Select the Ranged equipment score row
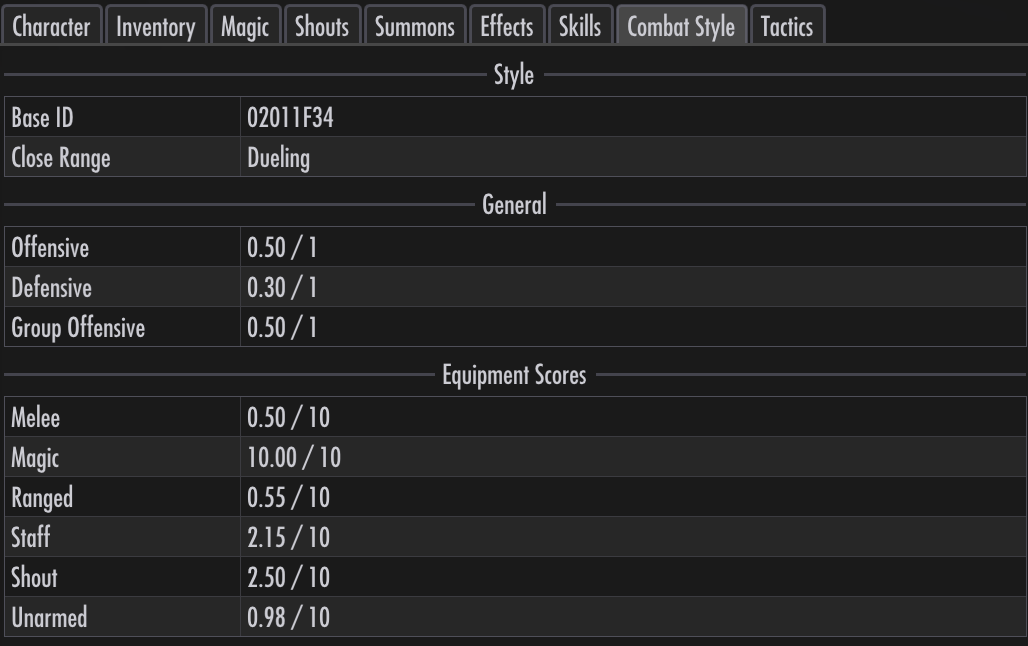1028x646 pixels. click(x=515, y=497)
